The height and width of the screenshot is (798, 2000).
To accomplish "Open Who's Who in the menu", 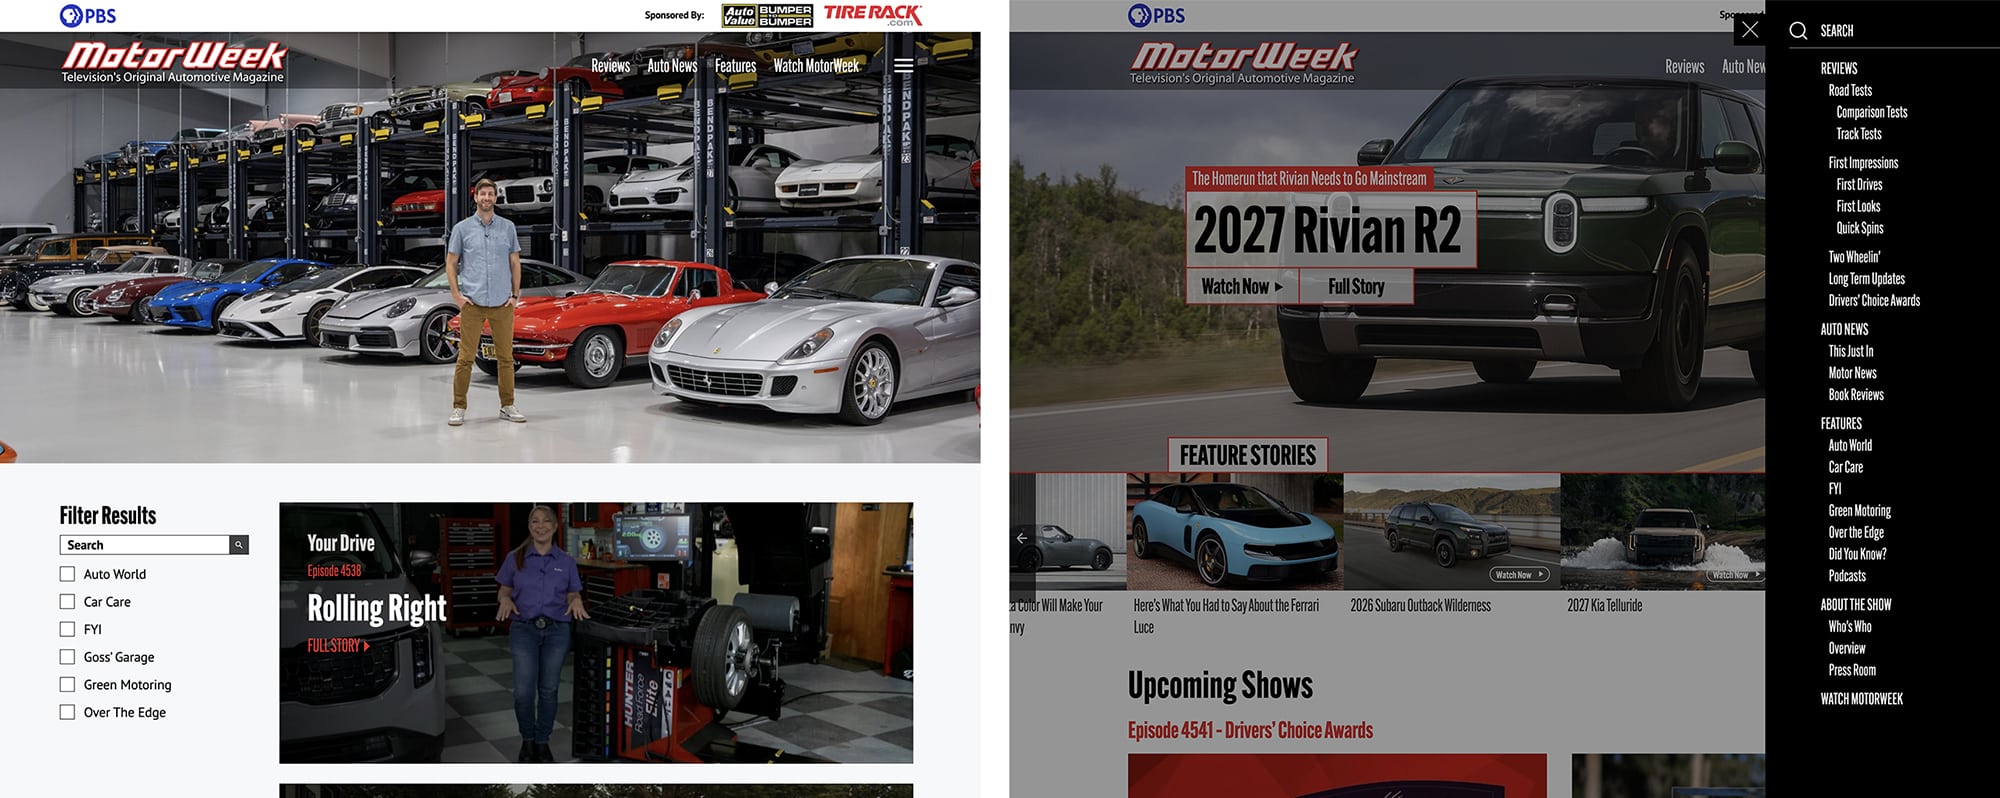I will pos(1850,627).
